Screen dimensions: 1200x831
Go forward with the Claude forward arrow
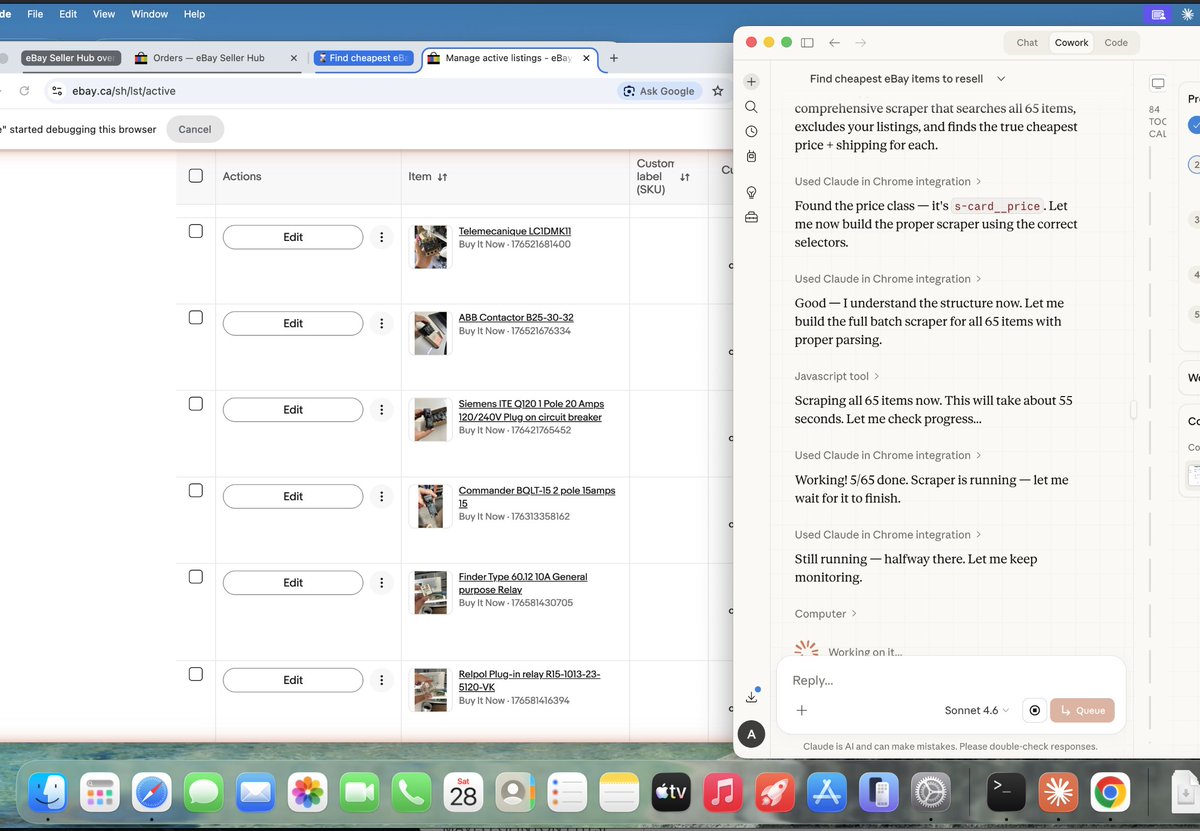pyautogui.click(x=860, y=43)
